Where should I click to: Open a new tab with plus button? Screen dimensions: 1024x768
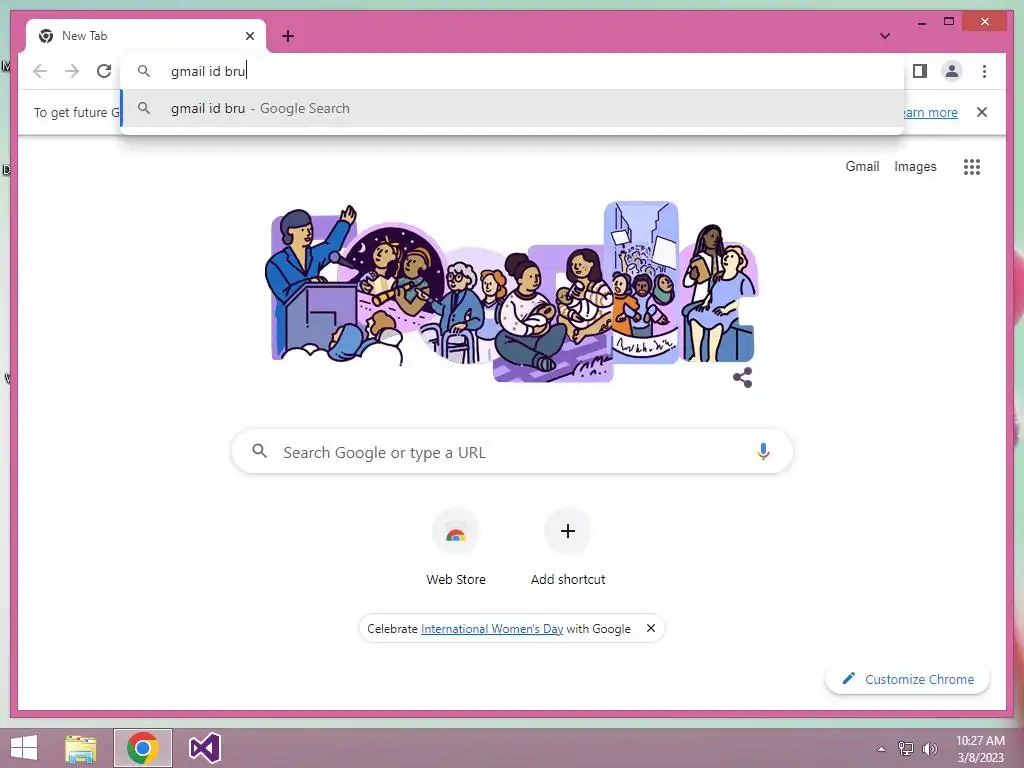coord(288,36)
